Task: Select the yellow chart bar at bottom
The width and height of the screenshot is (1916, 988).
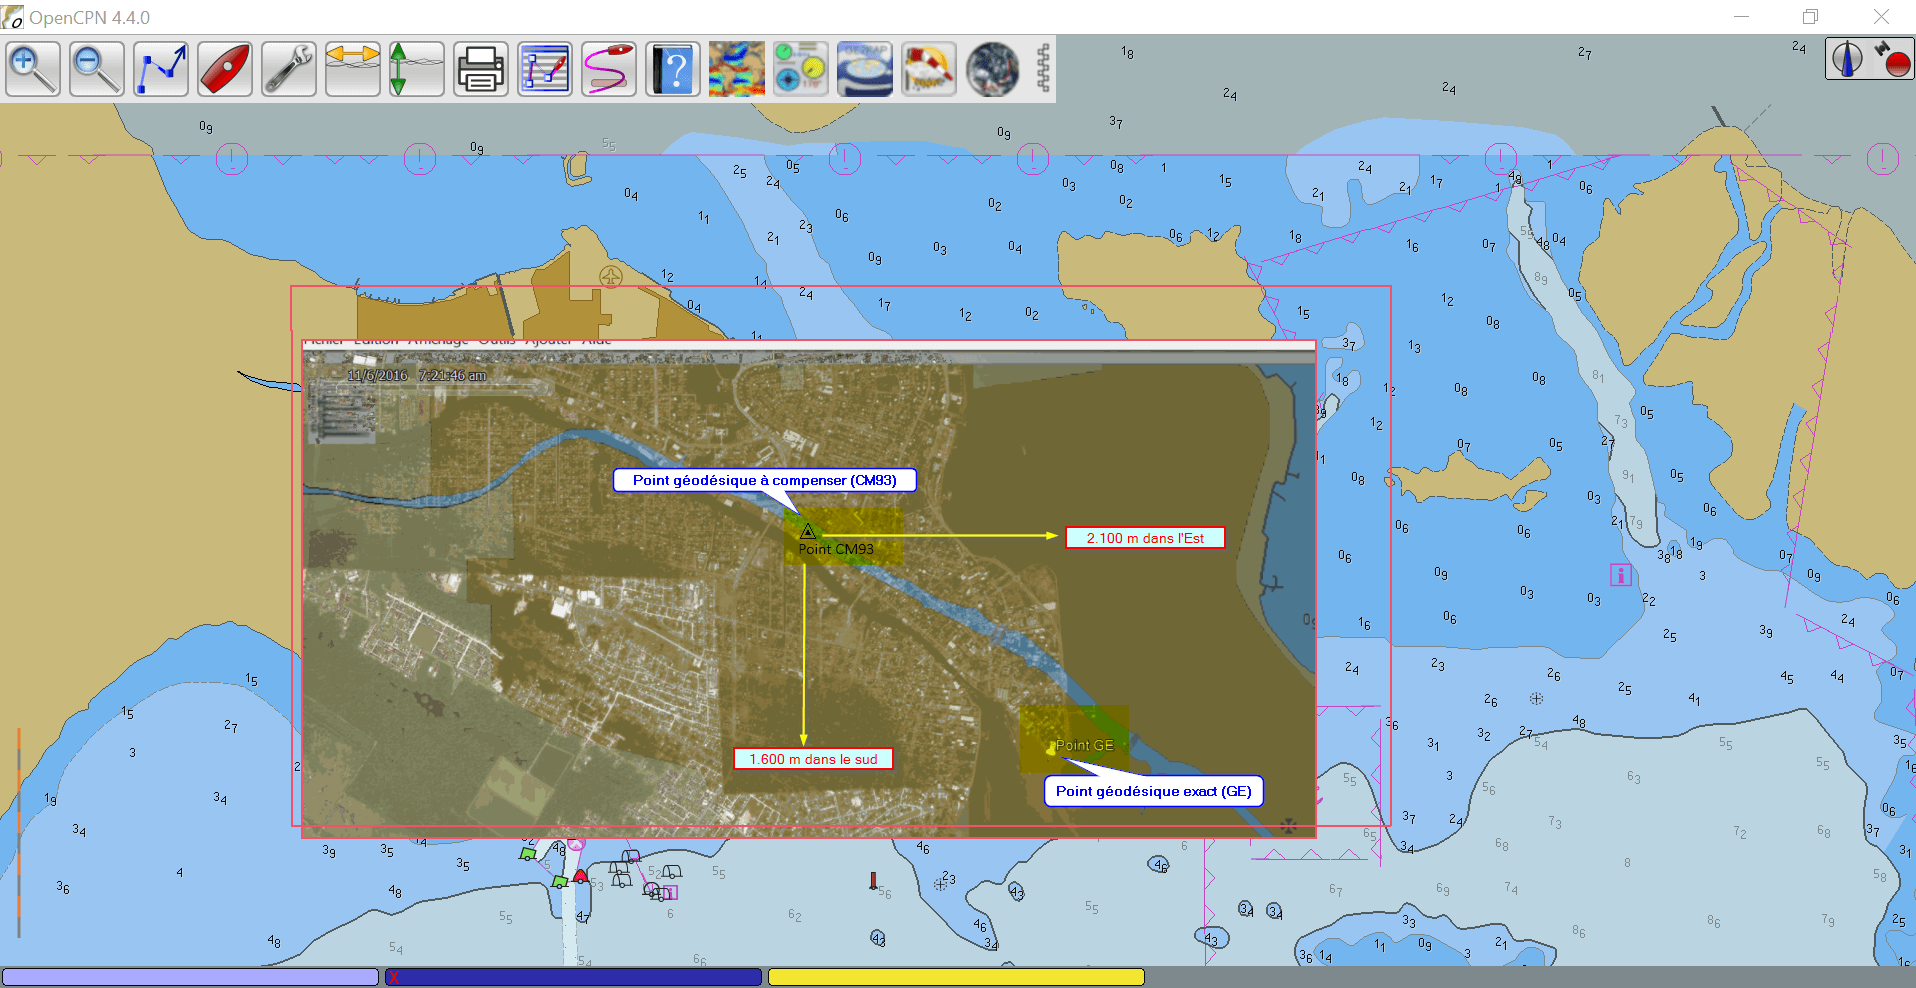Action: [x=956, y=977]
